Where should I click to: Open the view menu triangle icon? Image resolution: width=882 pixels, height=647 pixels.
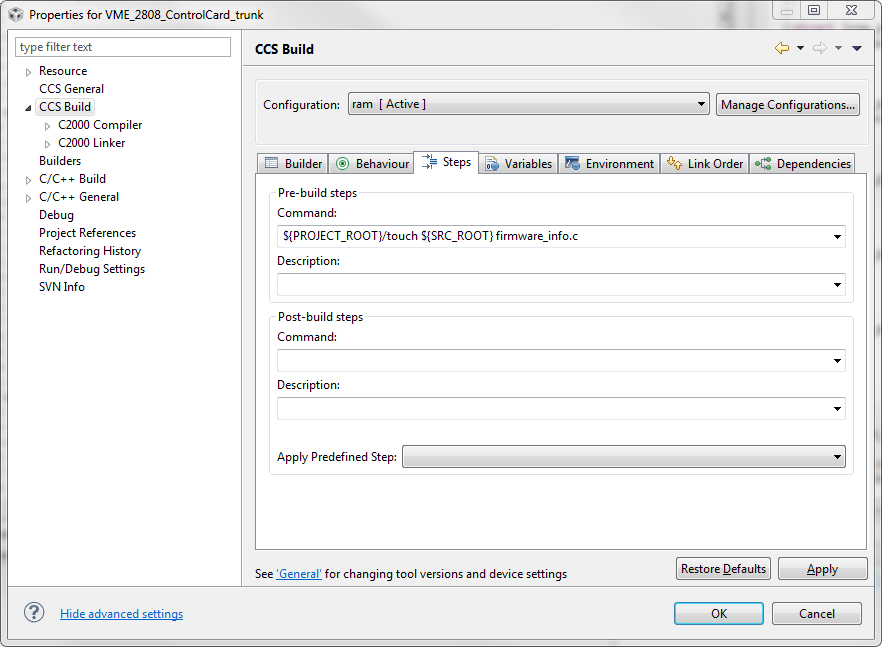pyautogui.click(x=857, y=48)
